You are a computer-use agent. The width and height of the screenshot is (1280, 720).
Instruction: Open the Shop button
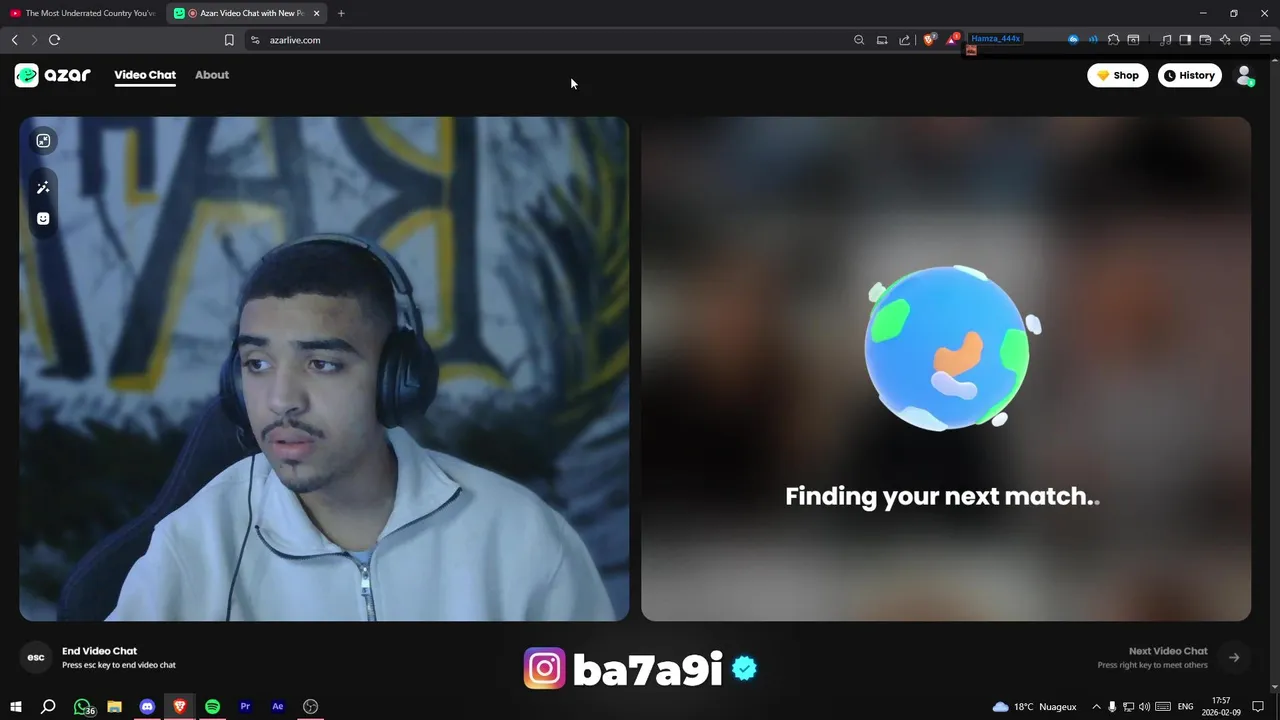[x=1117, y=75]
